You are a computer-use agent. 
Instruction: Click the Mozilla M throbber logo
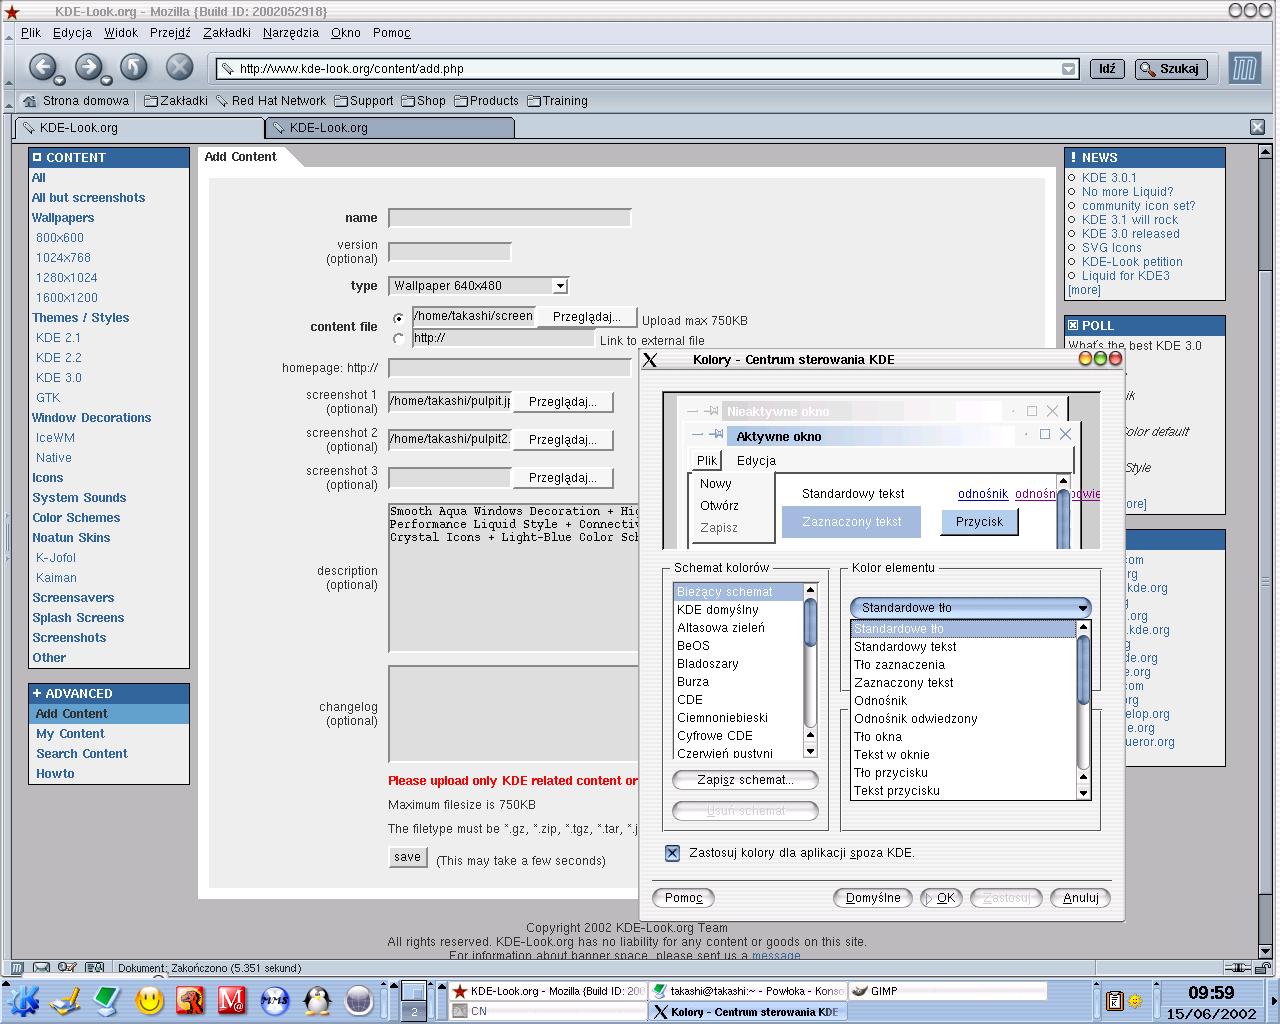[x=1244, y=68]
